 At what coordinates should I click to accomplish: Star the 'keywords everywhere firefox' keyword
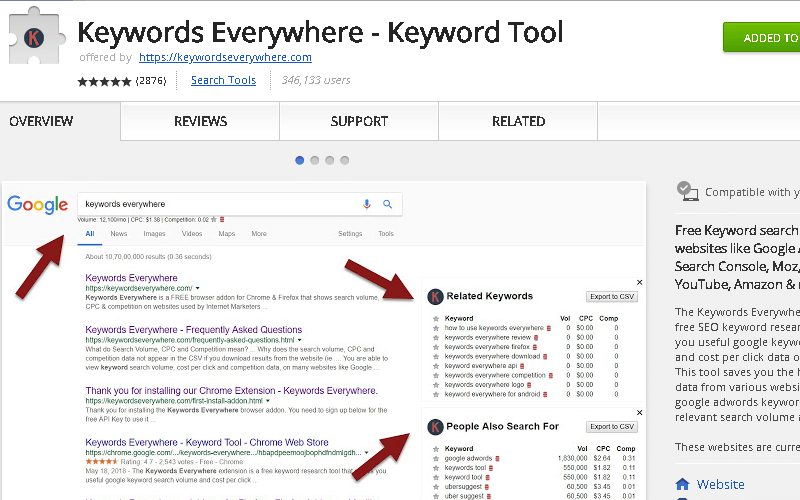pyautogui.click(x=436, y=347)
